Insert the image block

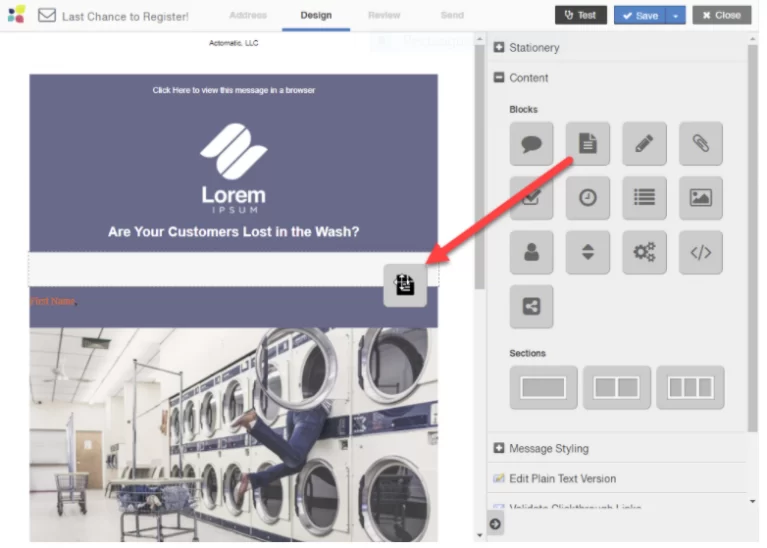tap(700, 198)
